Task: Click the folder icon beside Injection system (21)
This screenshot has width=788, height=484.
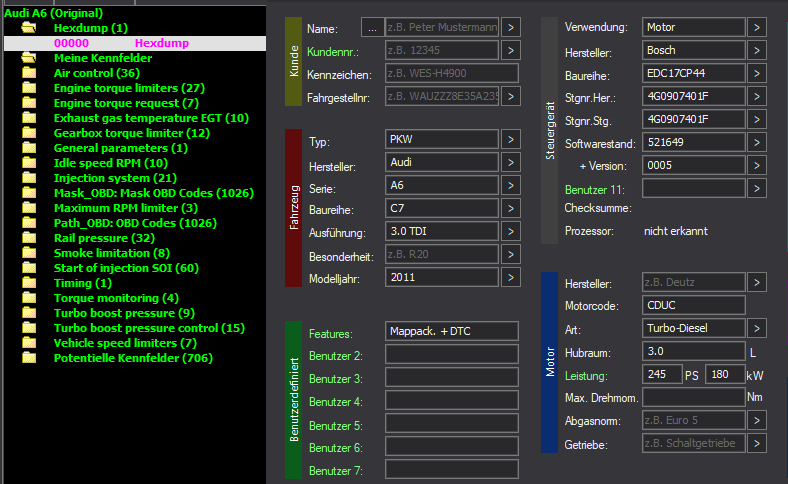Action: pos(29,178)
